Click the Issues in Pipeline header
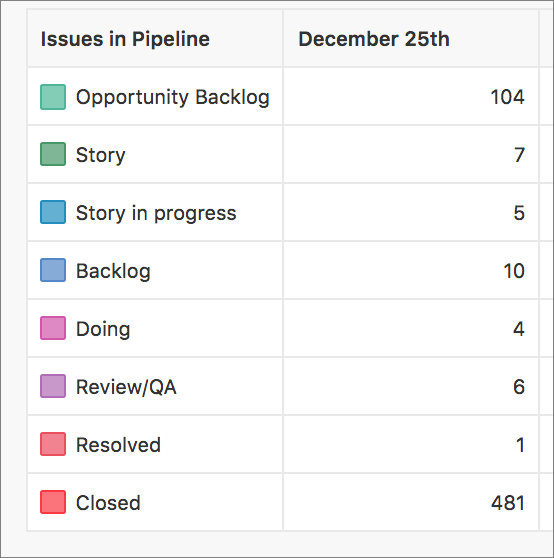This screenshot has width=554, height=558. 125,39
